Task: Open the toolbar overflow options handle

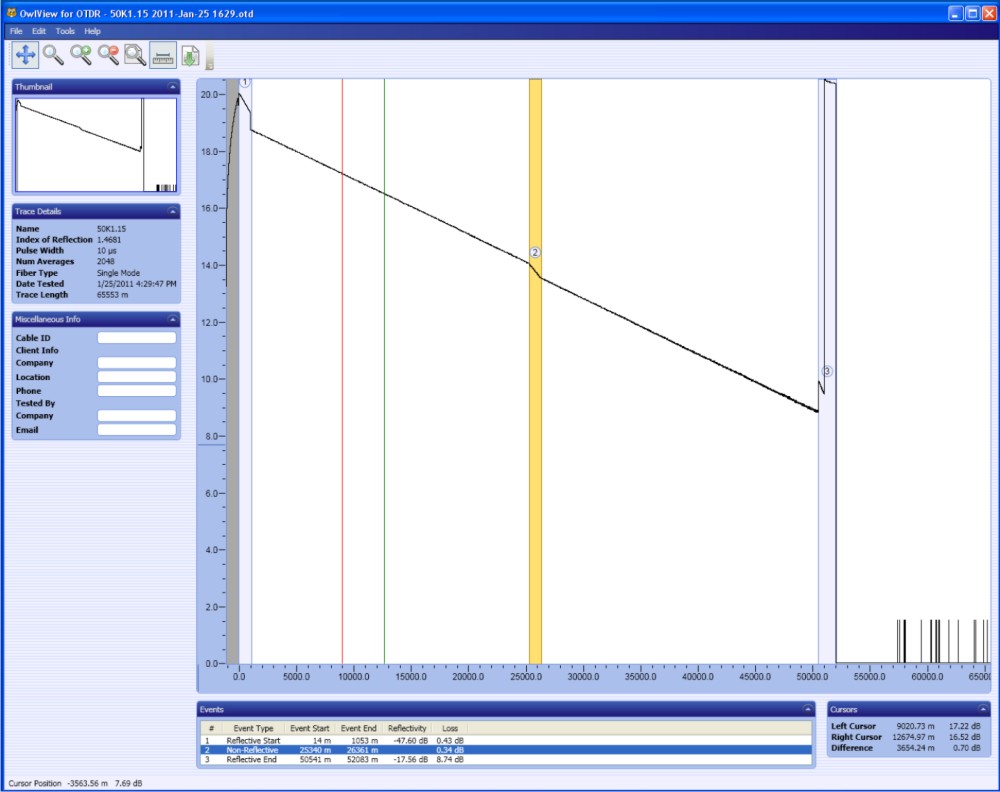Action: (x=209, y=57)
